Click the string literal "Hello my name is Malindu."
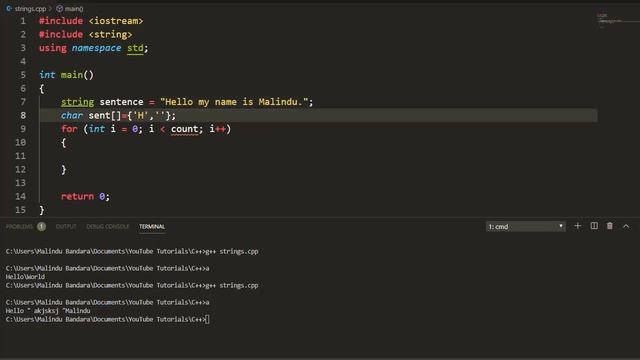Image resolution: width=640 pixels, height=360 pixels. pos(234,102)
